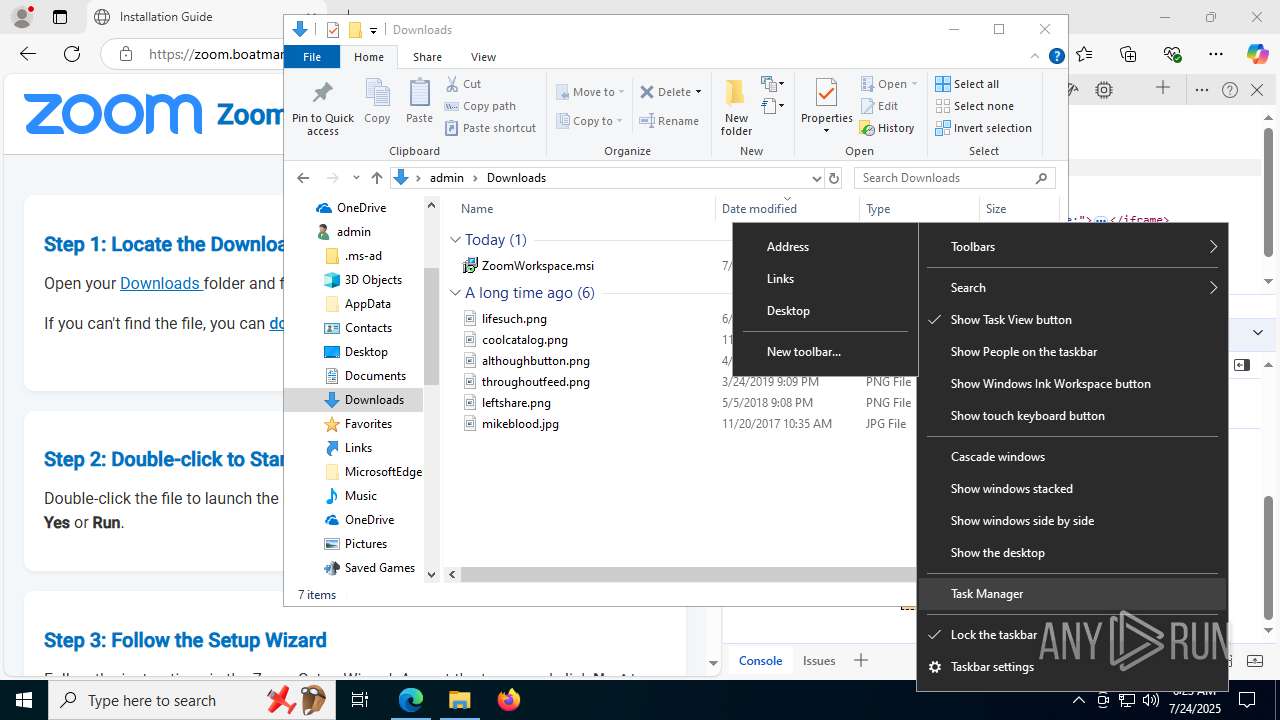This screenshot has width=1280, height=720.
Task: Open the Edge Copilot icon
Action: (x=1257, y=54)
